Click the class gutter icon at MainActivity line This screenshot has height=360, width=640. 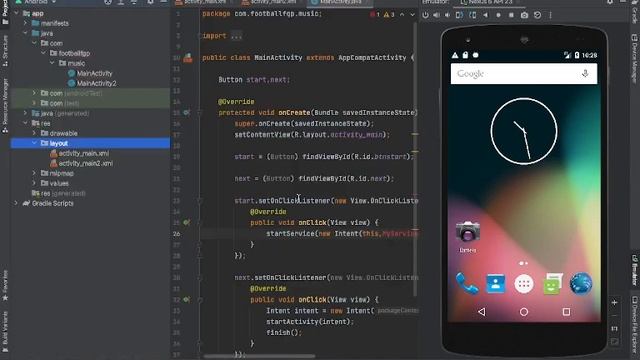click(x=188, y=58)
